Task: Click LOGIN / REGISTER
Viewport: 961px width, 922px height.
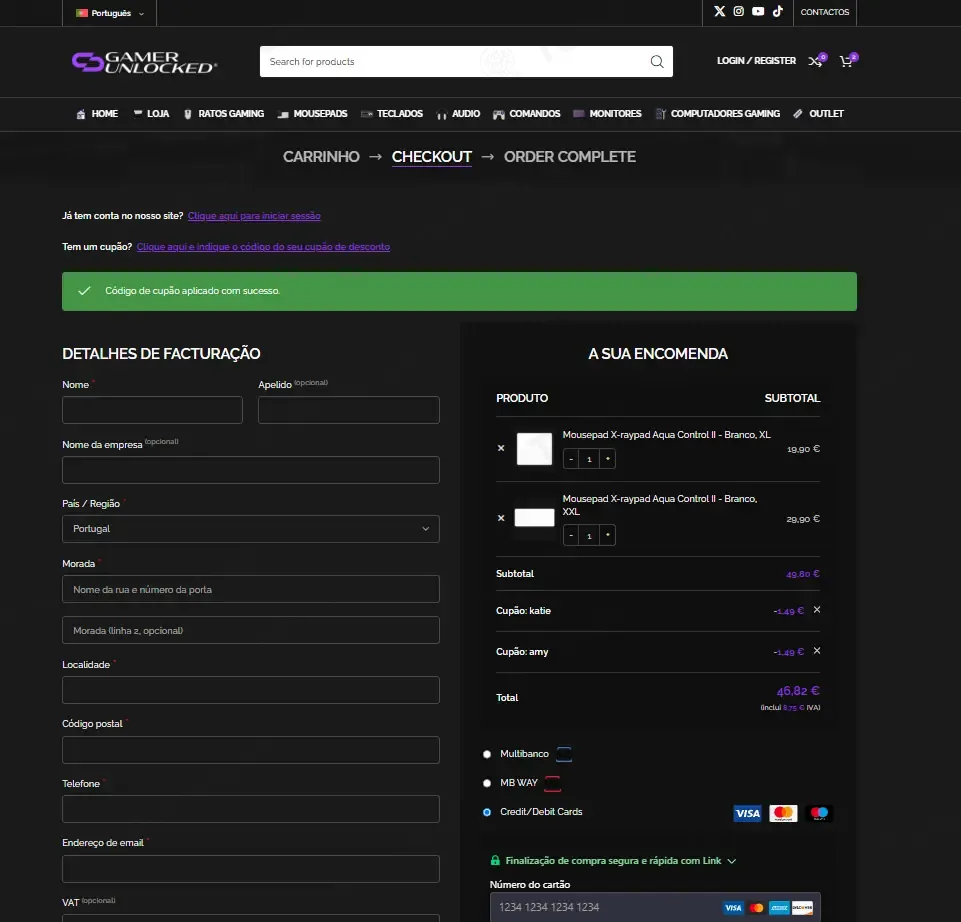Action: click(x=756, y=61)
